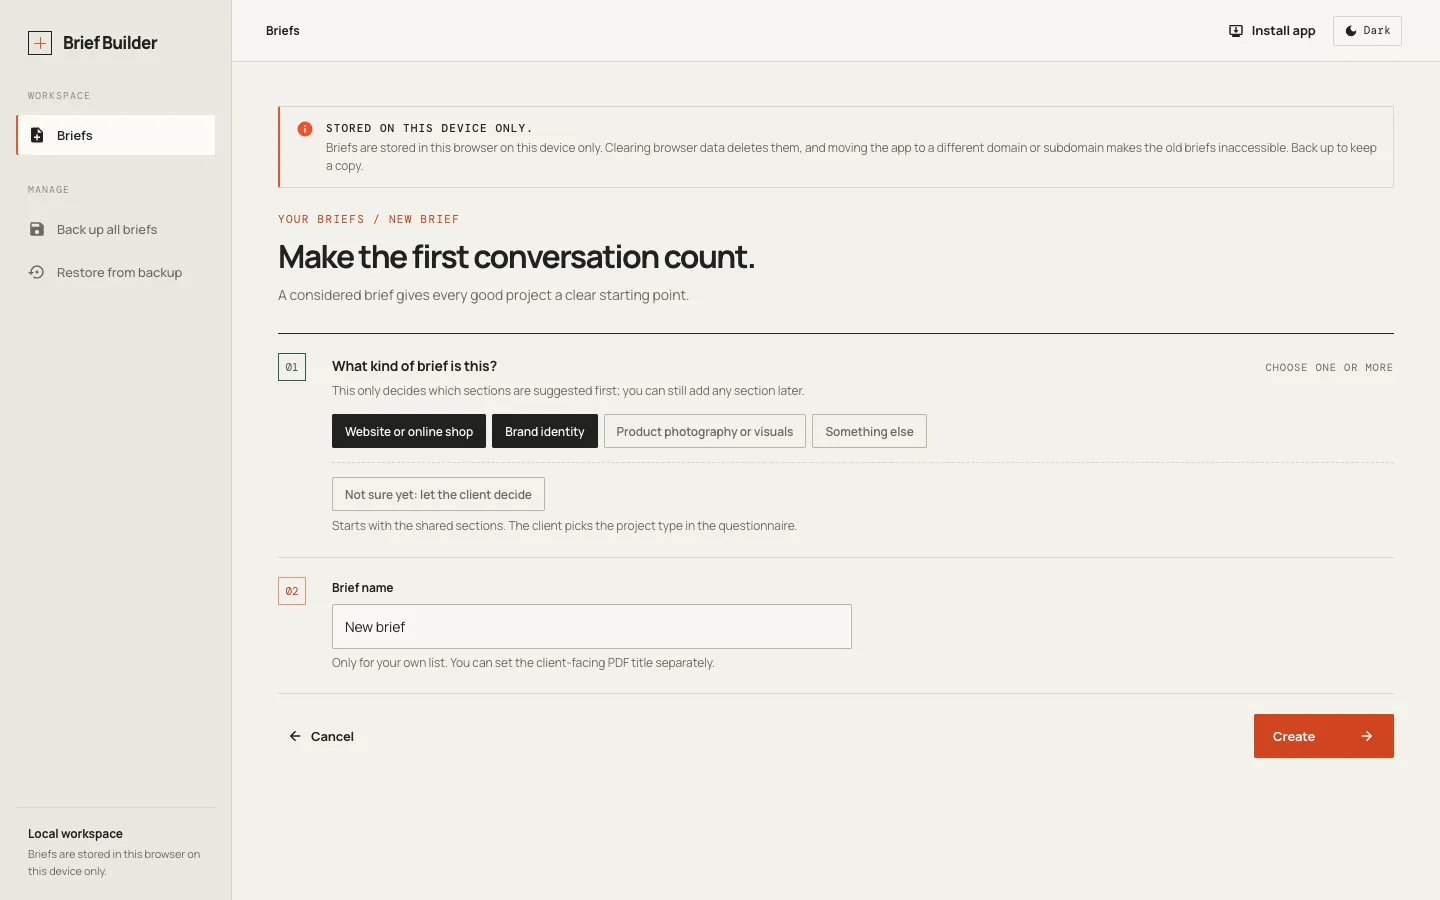Focus the Brief name input field
The width and height of the screenshot is (1440, 900).
592,626
